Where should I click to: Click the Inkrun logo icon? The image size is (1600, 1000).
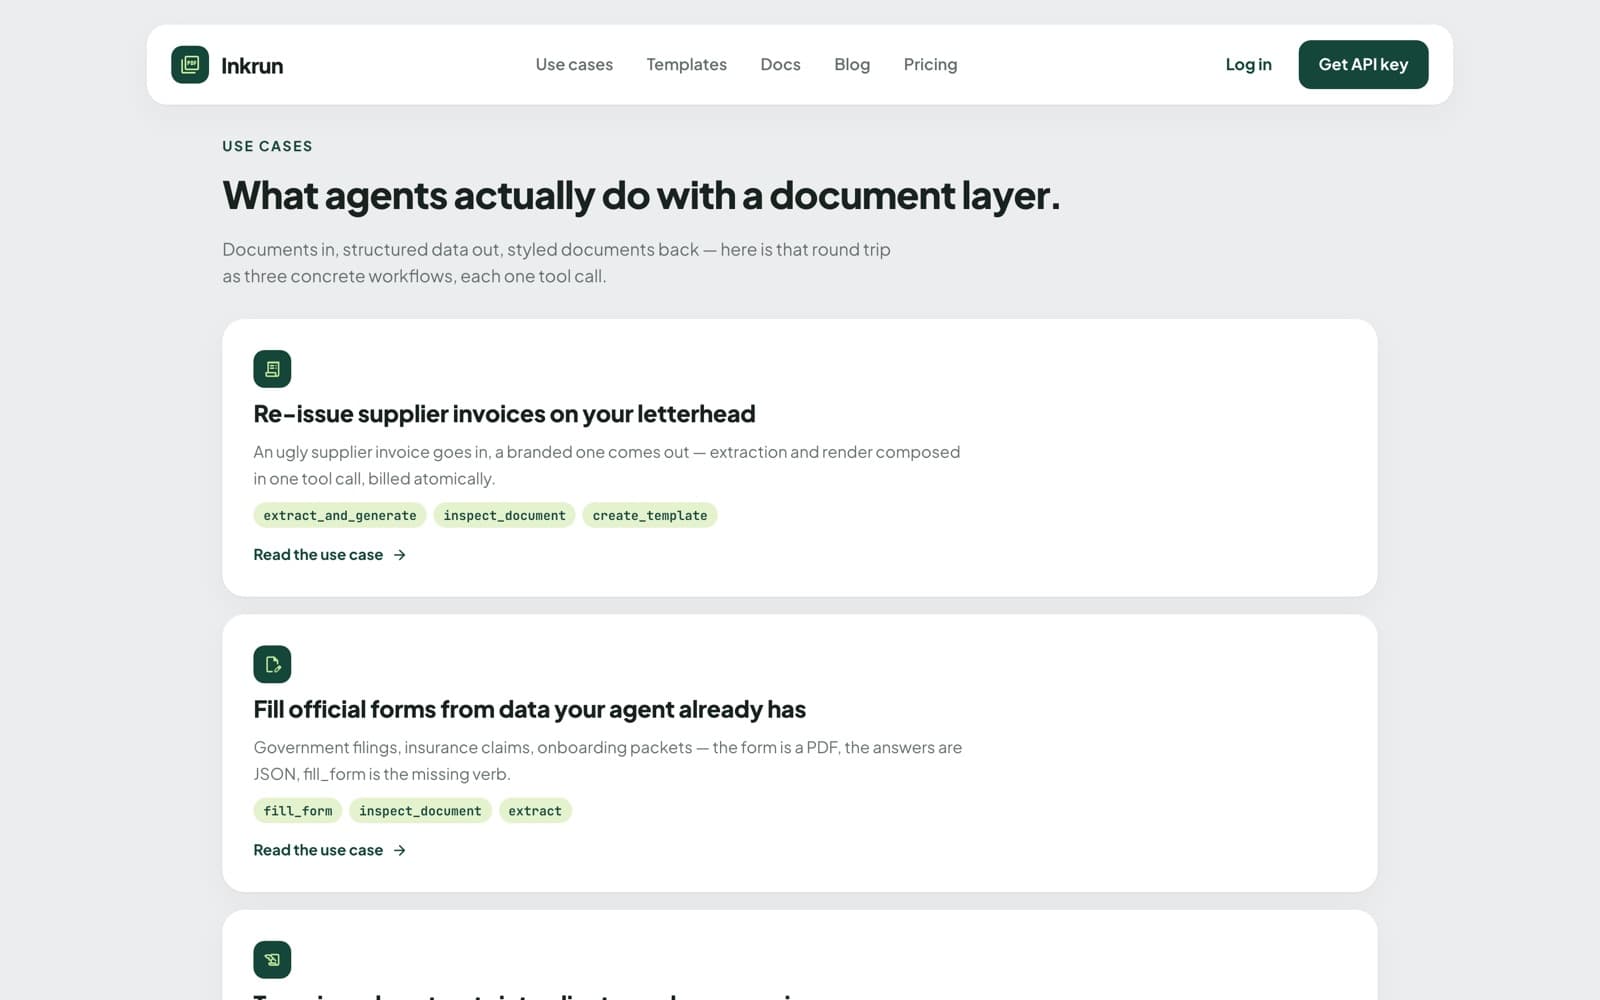(190, 65)
